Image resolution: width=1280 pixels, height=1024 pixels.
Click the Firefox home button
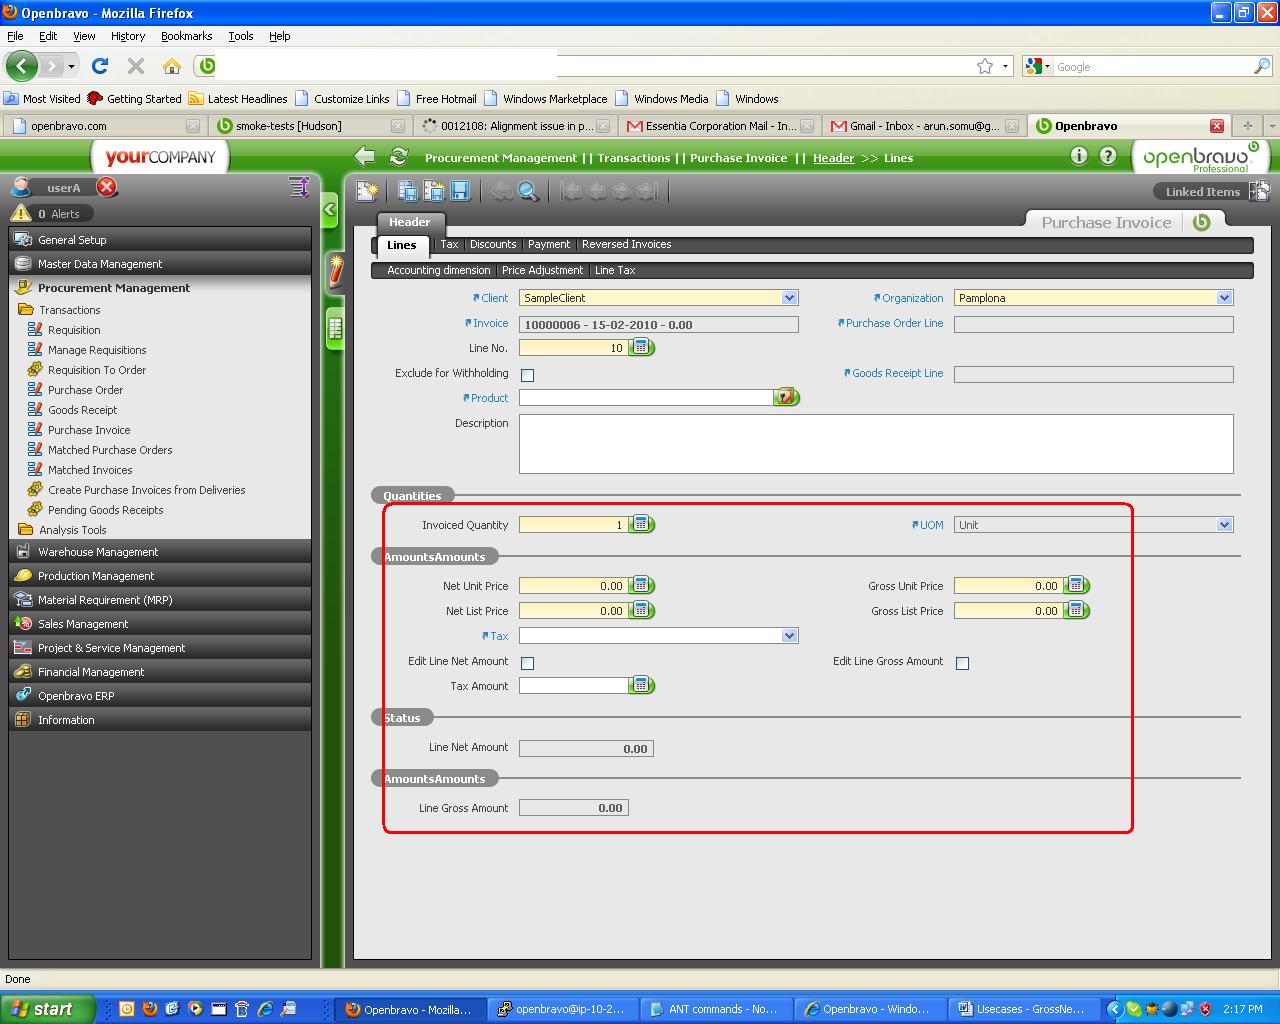(x=172, y=66)
